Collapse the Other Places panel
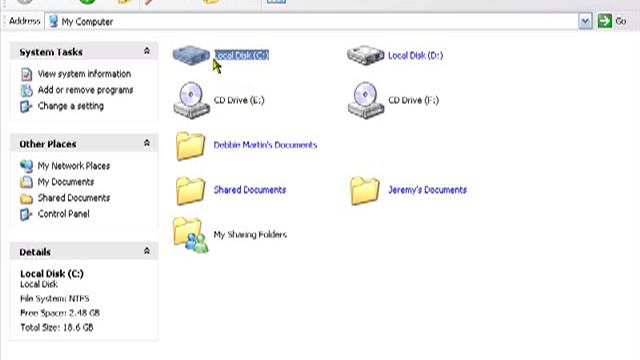Viewport: 640px width, 360px height. coord(147,143)
